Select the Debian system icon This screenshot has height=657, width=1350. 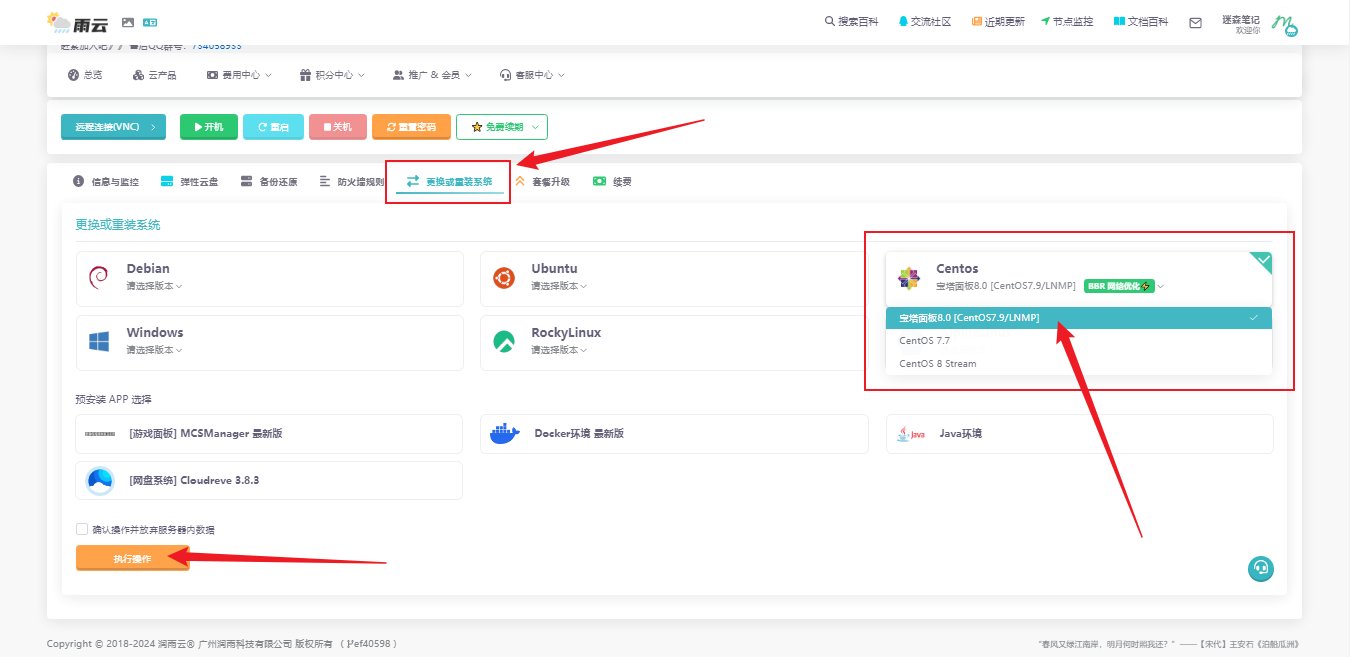coord(99,277)
